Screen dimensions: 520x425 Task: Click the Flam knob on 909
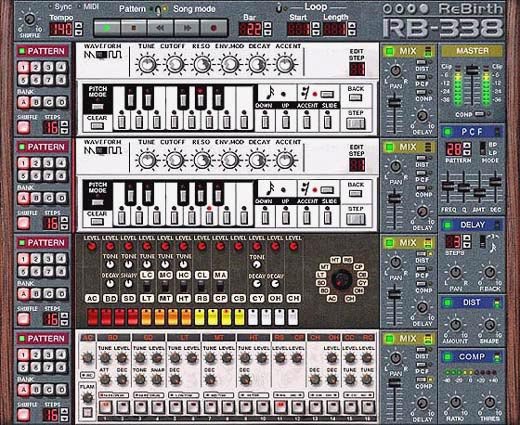tap(87, 397)
